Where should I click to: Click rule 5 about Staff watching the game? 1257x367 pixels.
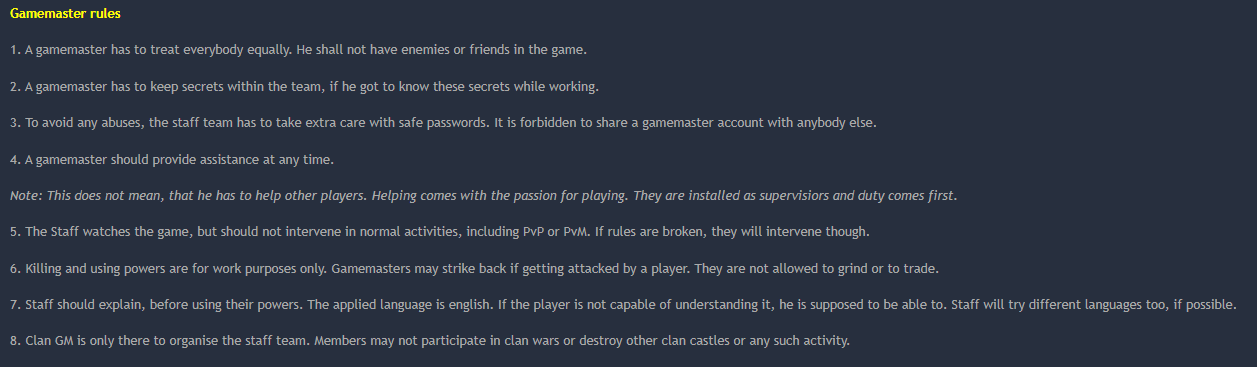tap(440, 232)
